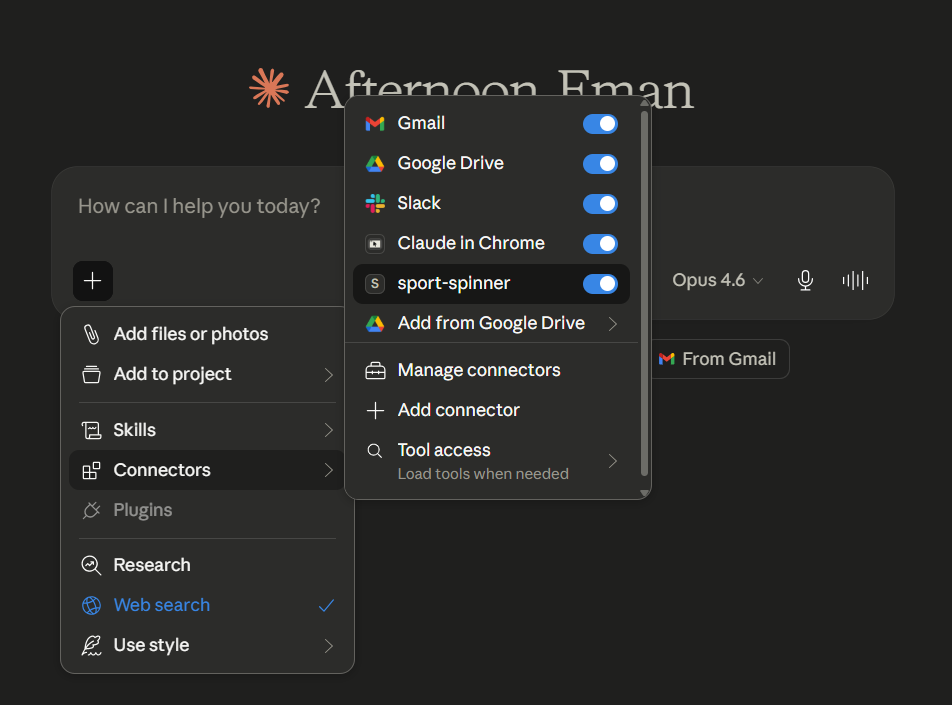
Task: Choose Add connector option
Action: 491,410
